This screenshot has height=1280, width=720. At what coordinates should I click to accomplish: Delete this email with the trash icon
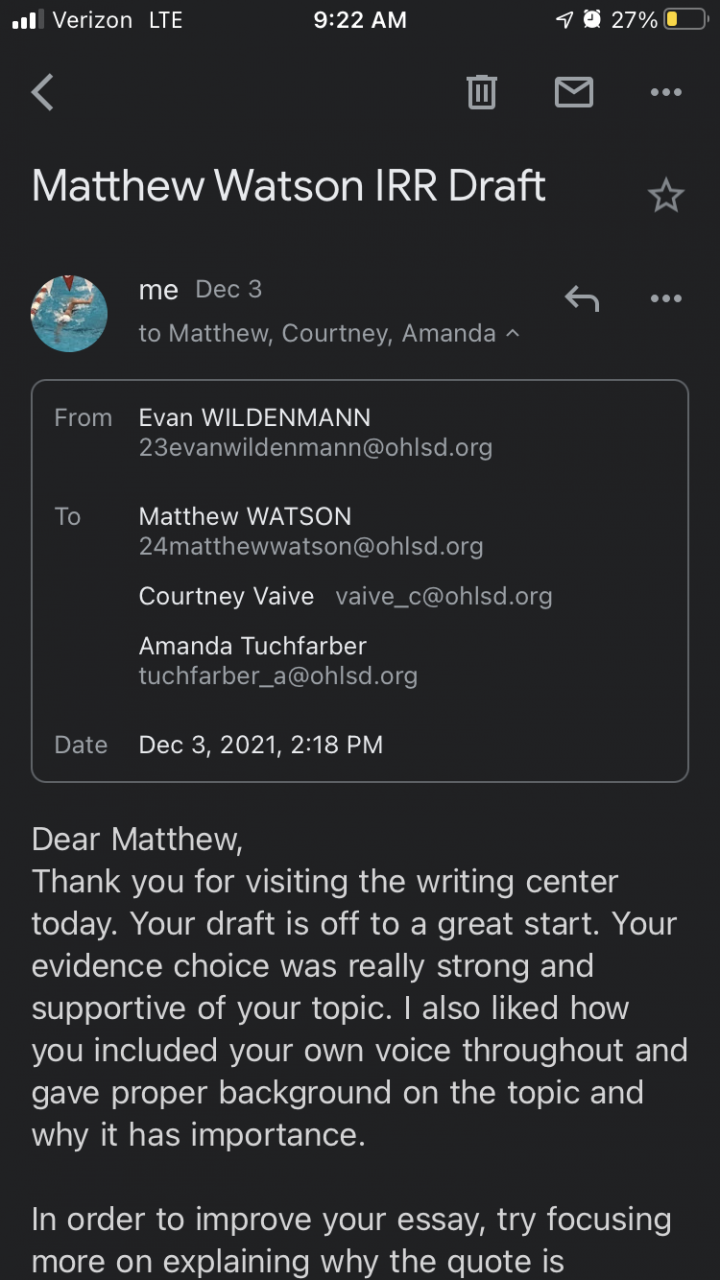click(x=481, y=93)
